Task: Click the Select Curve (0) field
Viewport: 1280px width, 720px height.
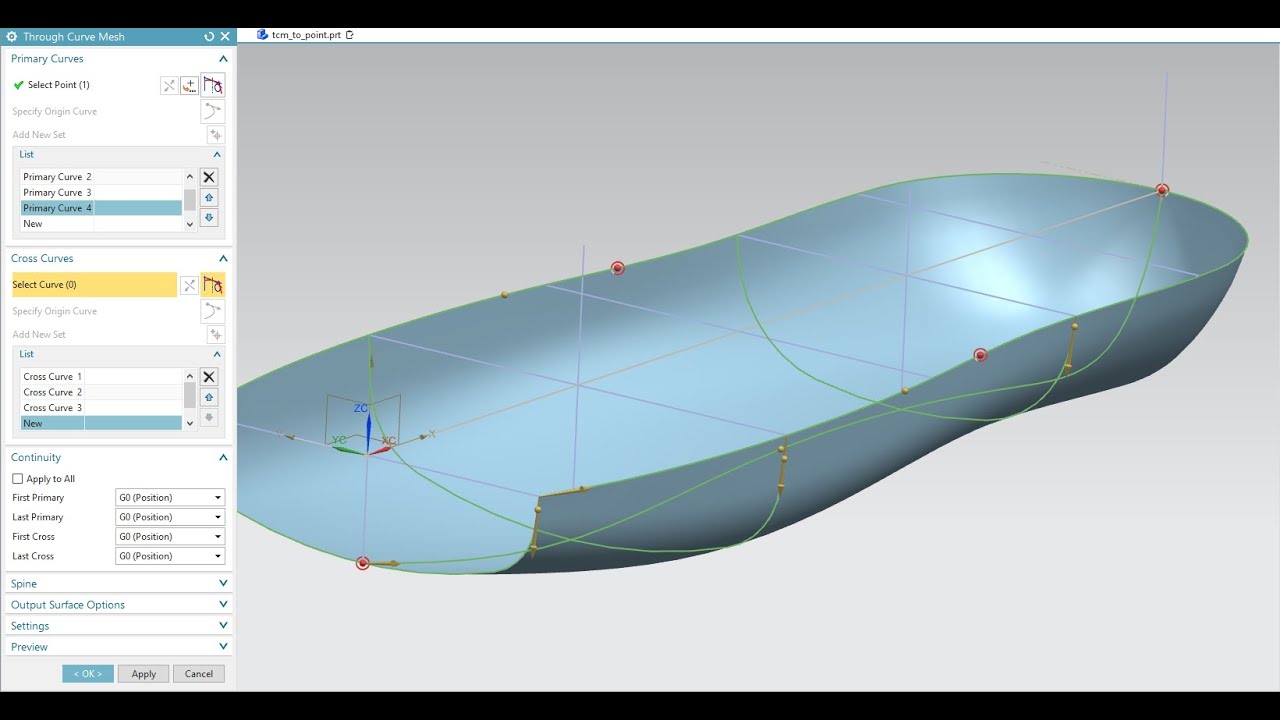Action: 94,285
